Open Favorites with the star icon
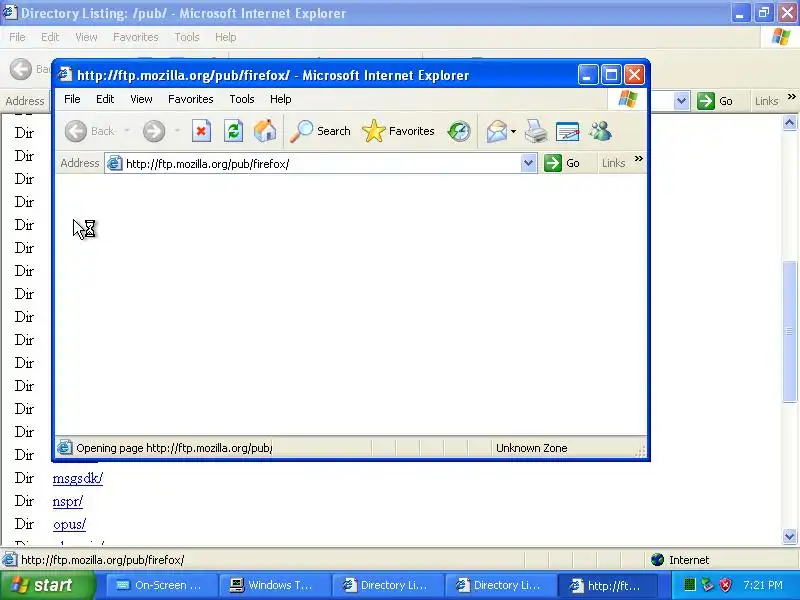Viewport: 800px width, 600px height. click(x=398, y=131)
